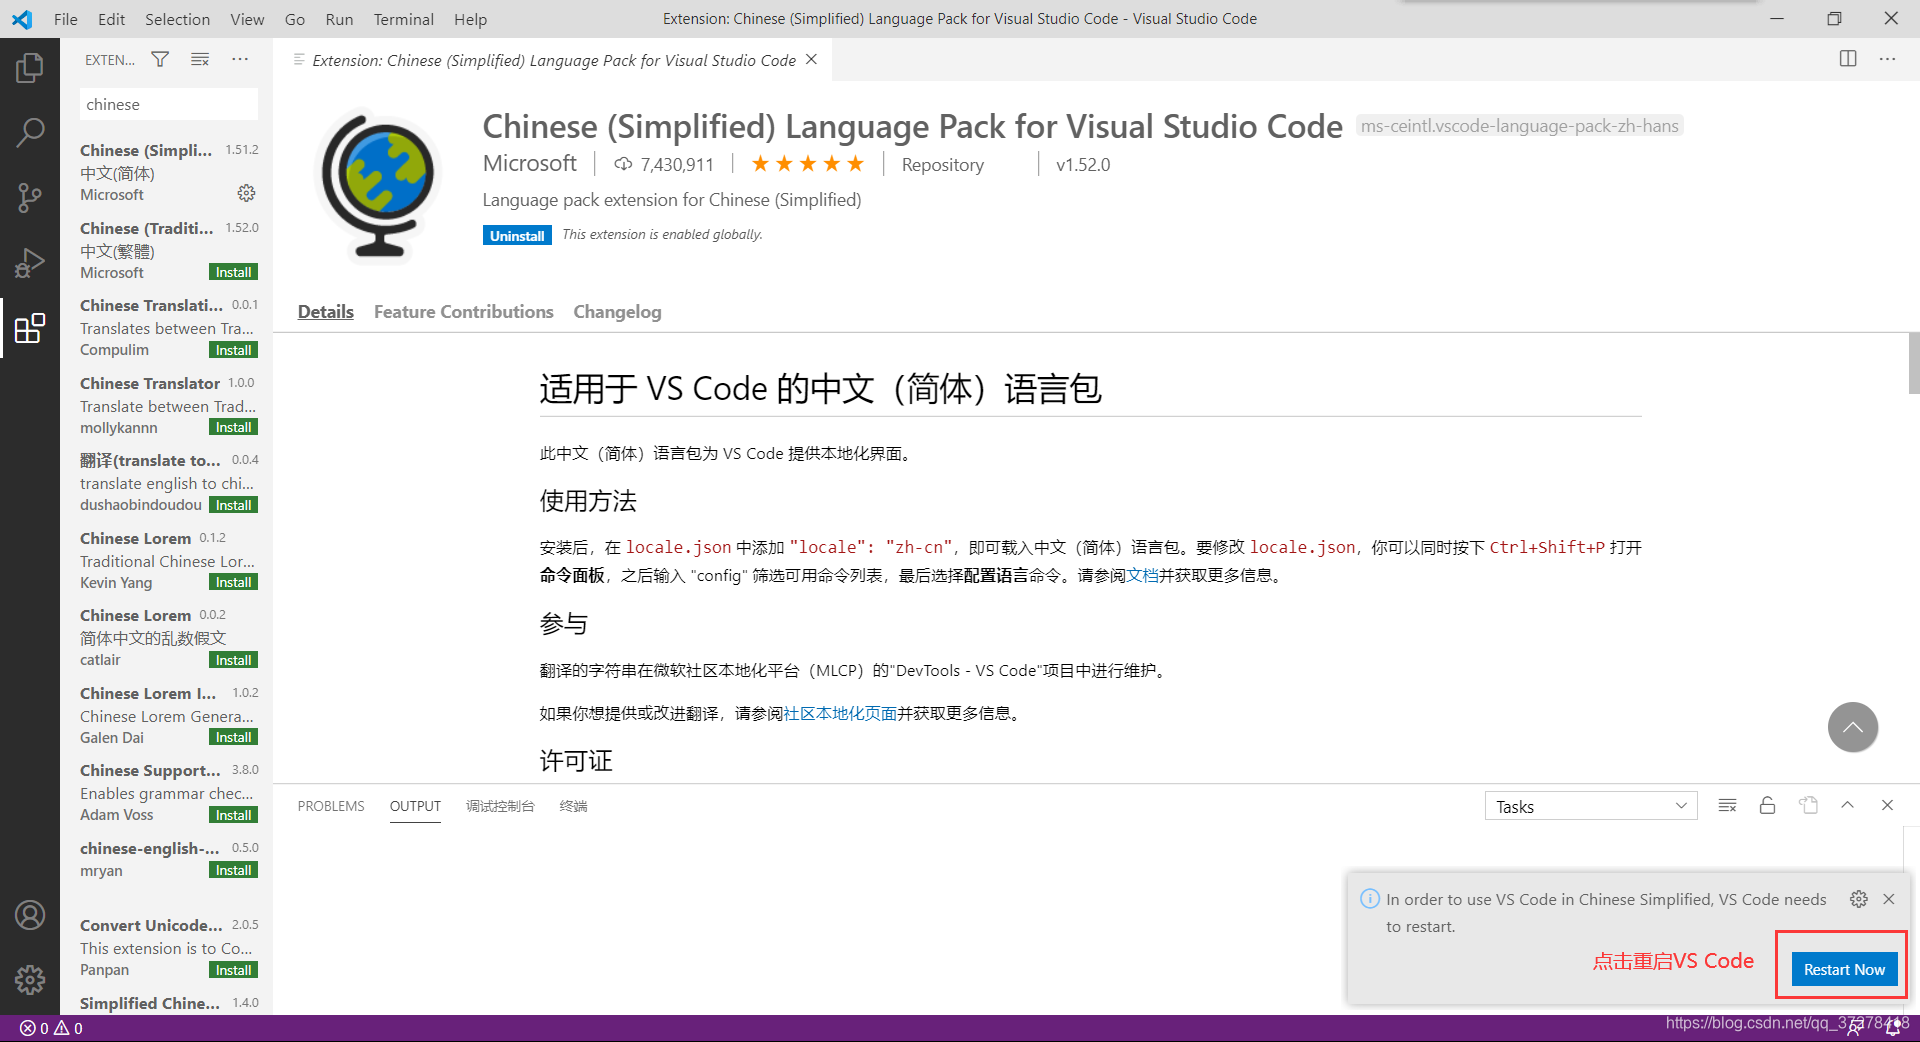Open gear menu for Chinese (Simplified) extension

click(246, 193)
